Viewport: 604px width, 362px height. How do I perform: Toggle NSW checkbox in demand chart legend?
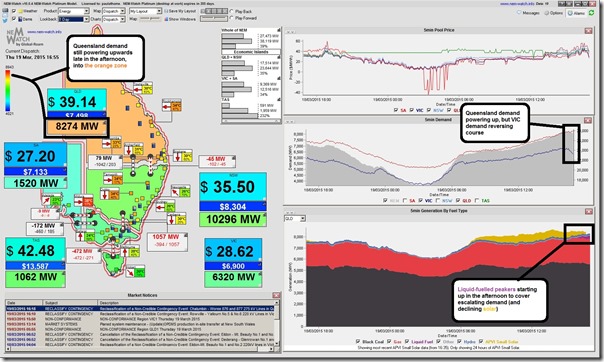438,200
